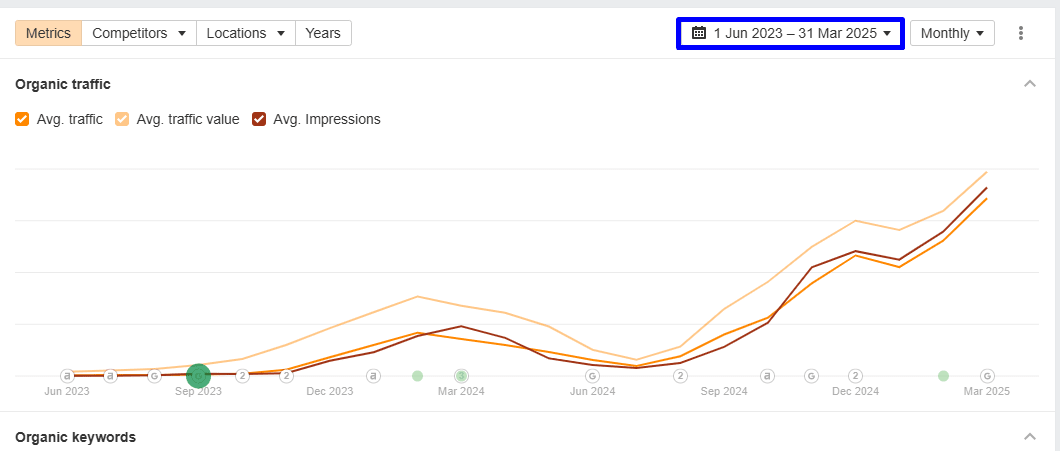Switch to the Years tab

tap(323, 33)
